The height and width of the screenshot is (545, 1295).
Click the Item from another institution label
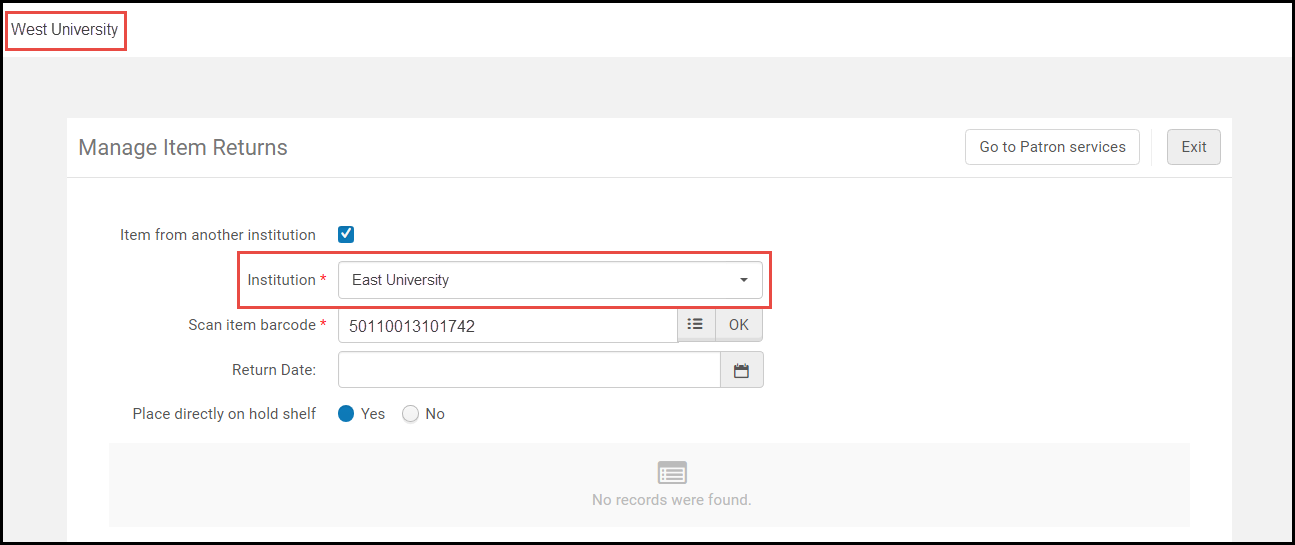pyautogui.click(x=218, y=235)
